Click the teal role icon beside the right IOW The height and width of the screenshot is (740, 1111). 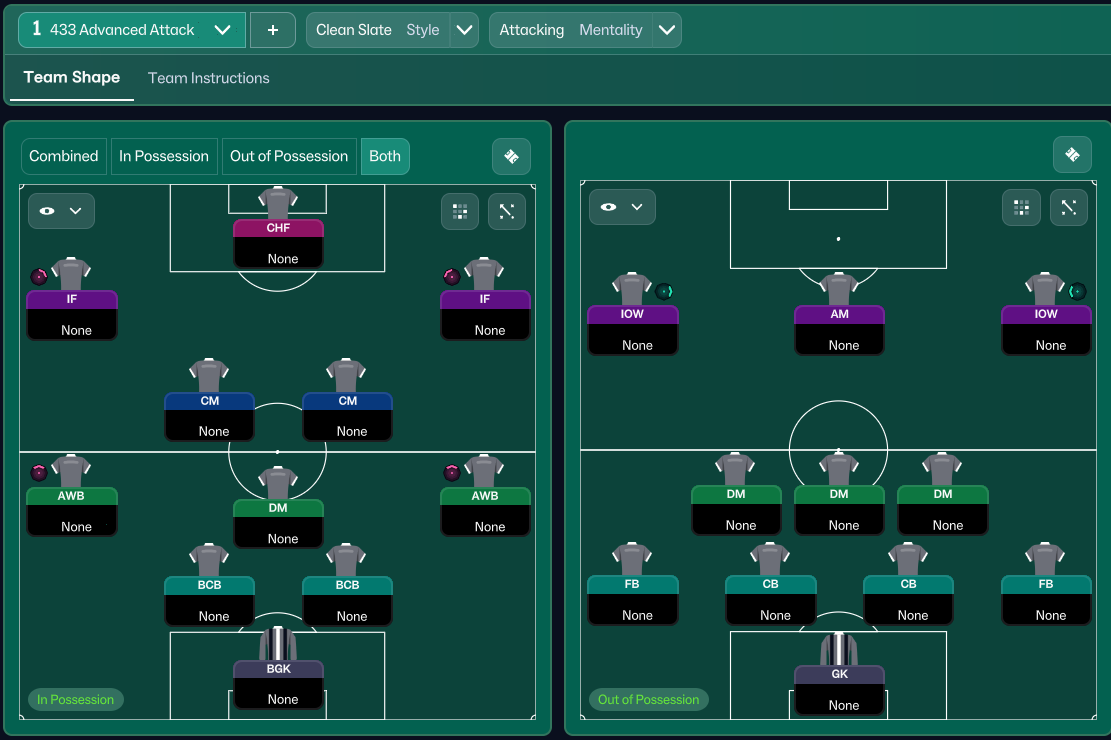tap(1076, 291)
